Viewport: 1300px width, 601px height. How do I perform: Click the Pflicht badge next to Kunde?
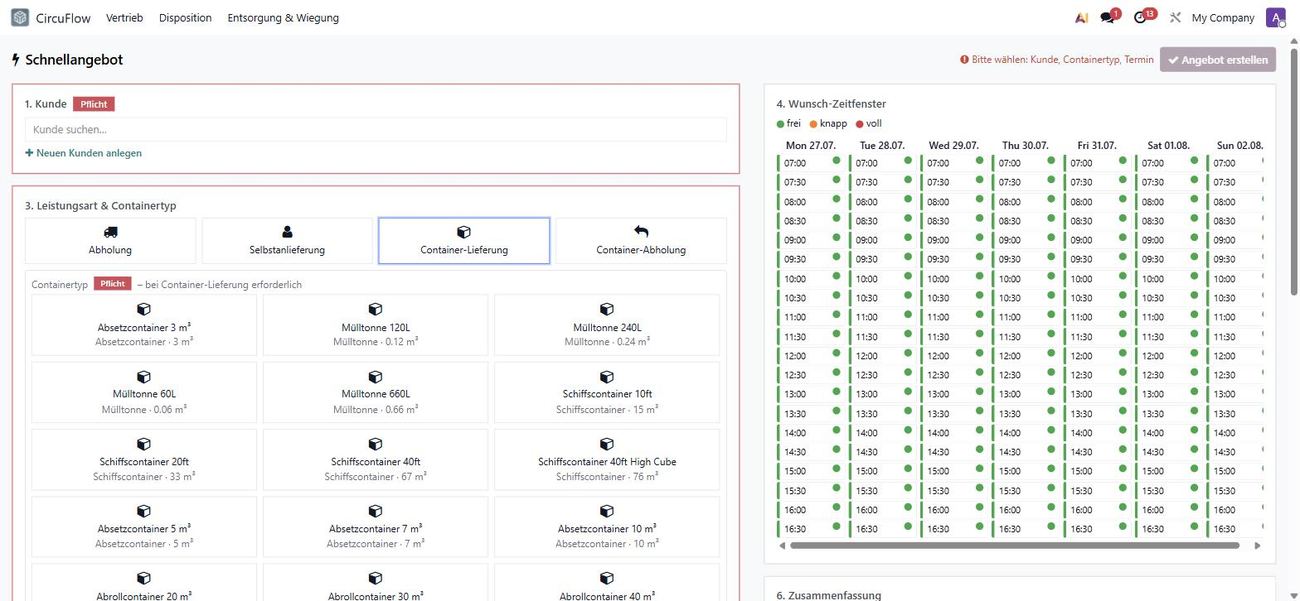click(94, 104)
